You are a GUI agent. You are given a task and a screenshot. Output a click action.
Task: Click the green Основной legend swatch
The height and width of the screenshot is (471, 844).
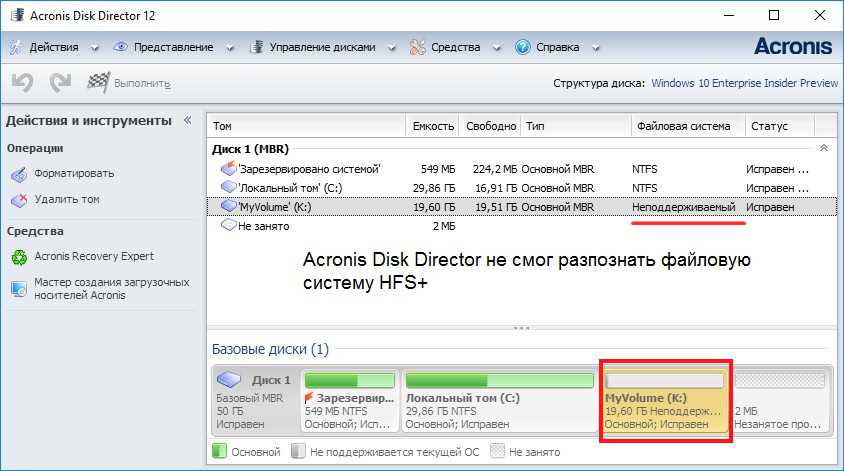pyautogui.click(x=219, y=452)
